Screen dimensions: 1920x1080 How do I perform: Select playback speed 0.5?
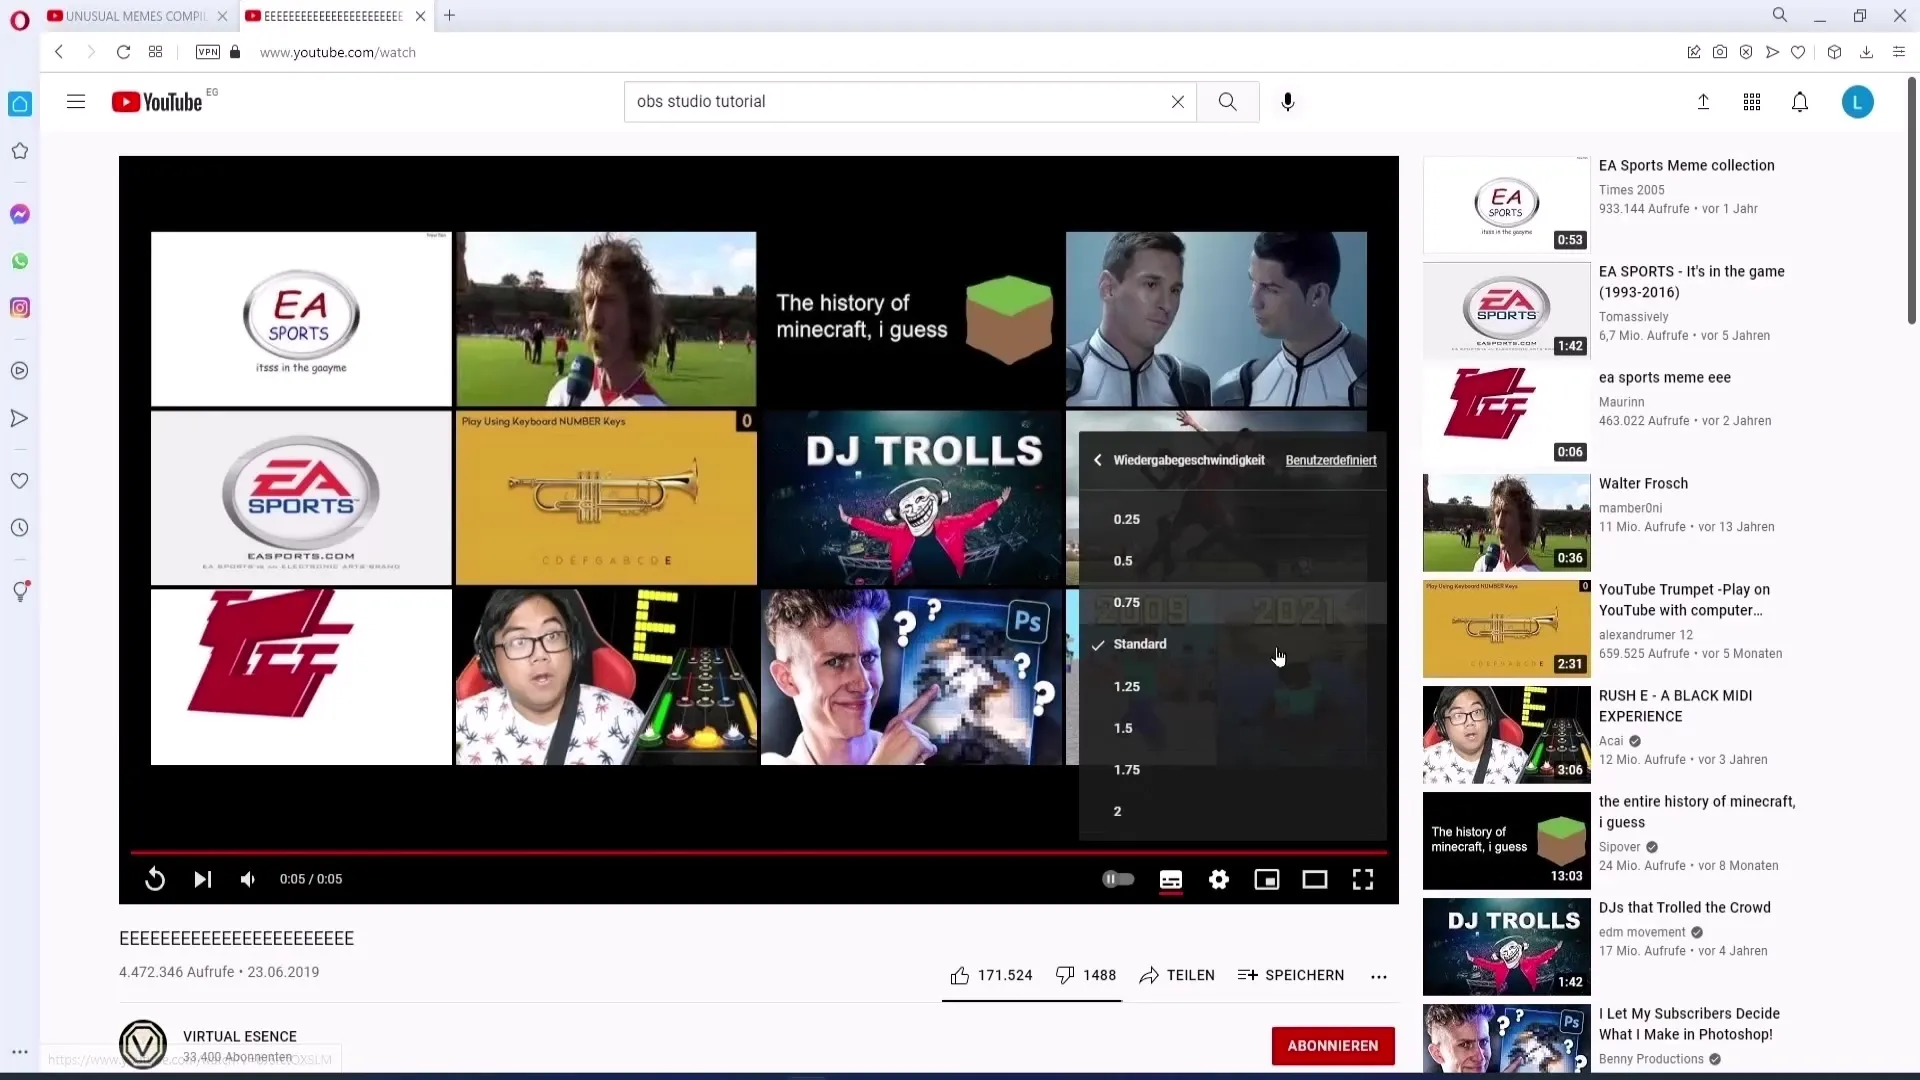1232,561
